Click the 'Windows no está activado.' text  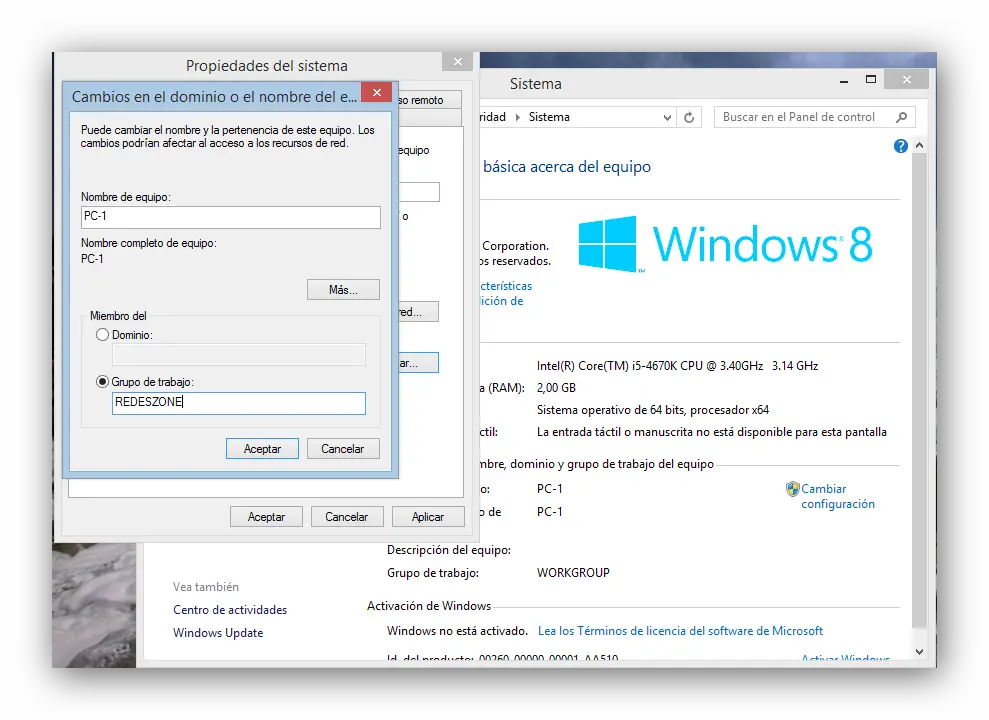457,631
